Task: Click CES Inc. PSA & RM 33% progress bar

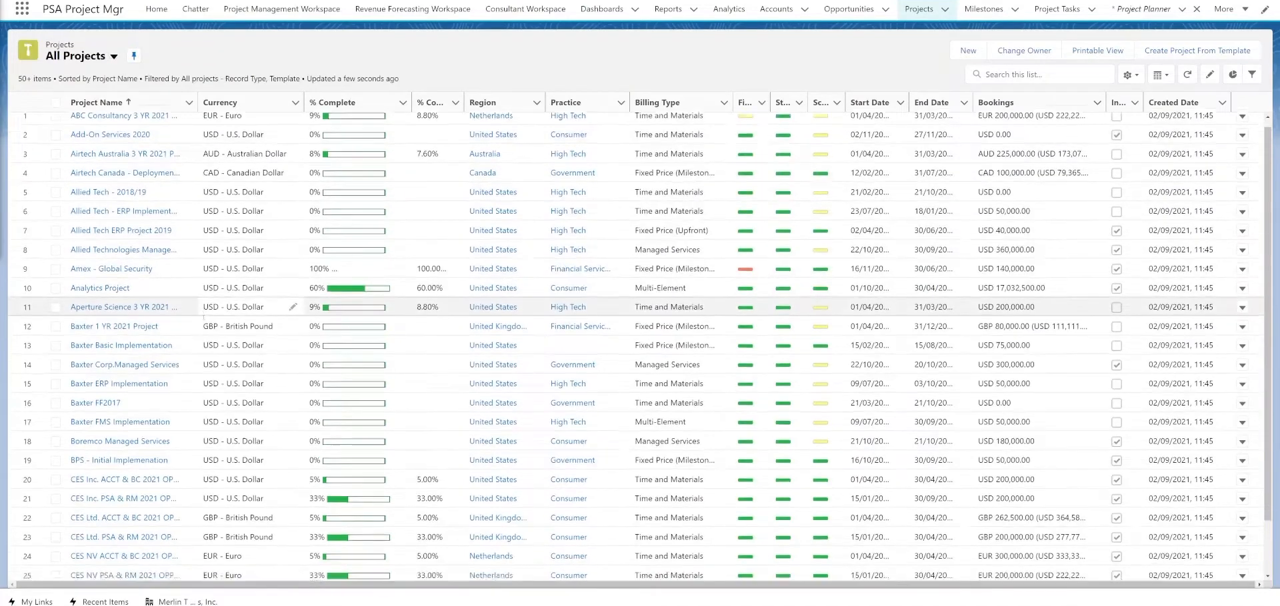Action: tap(358, 499)
